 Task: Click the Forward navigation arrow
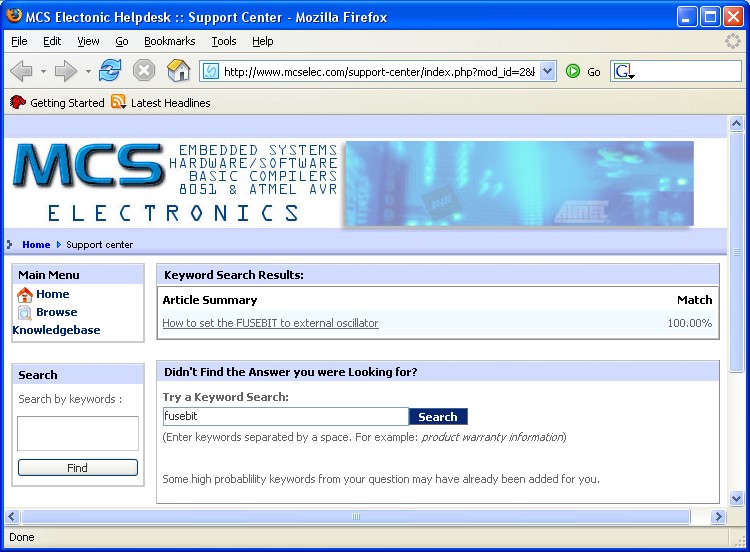coord(66,72)
